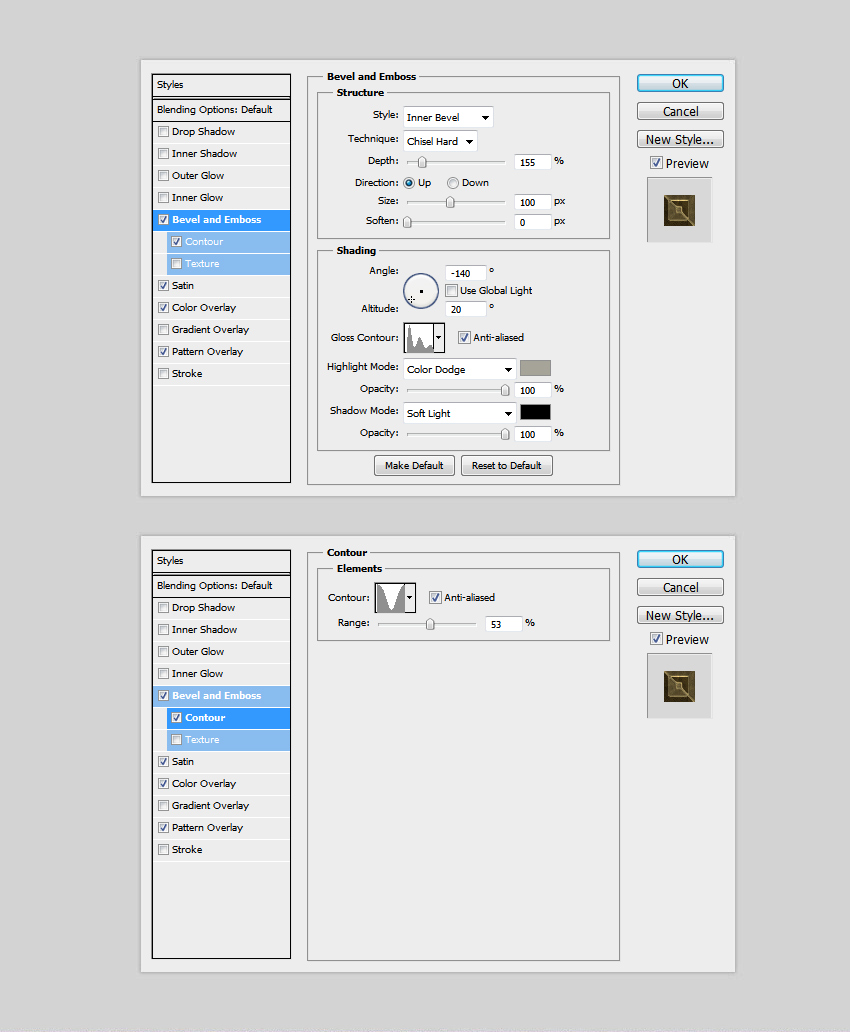Toggle Texture checkbox in lower dialog
The width and height of the screenshot is (850, 1032).
coord(176,740)
